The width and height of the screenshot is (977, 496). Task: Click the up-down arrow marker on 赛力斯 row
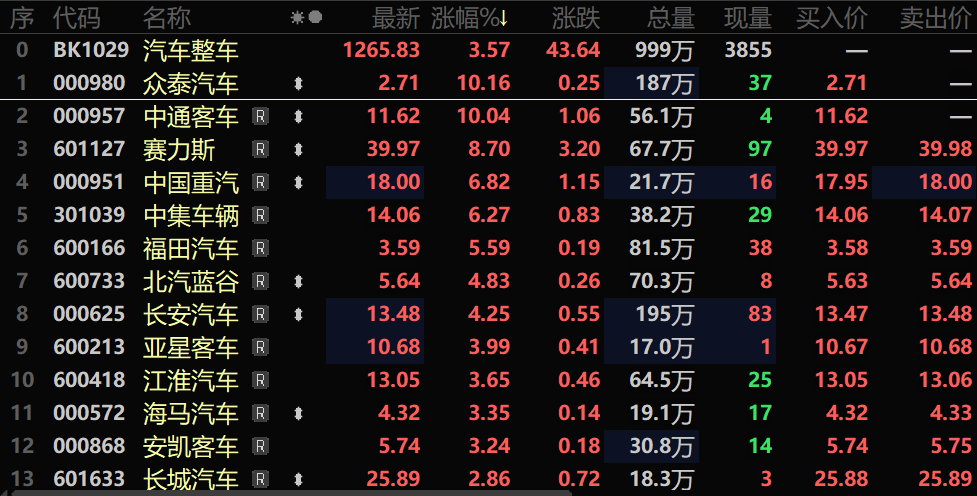(x=298, y=149)
